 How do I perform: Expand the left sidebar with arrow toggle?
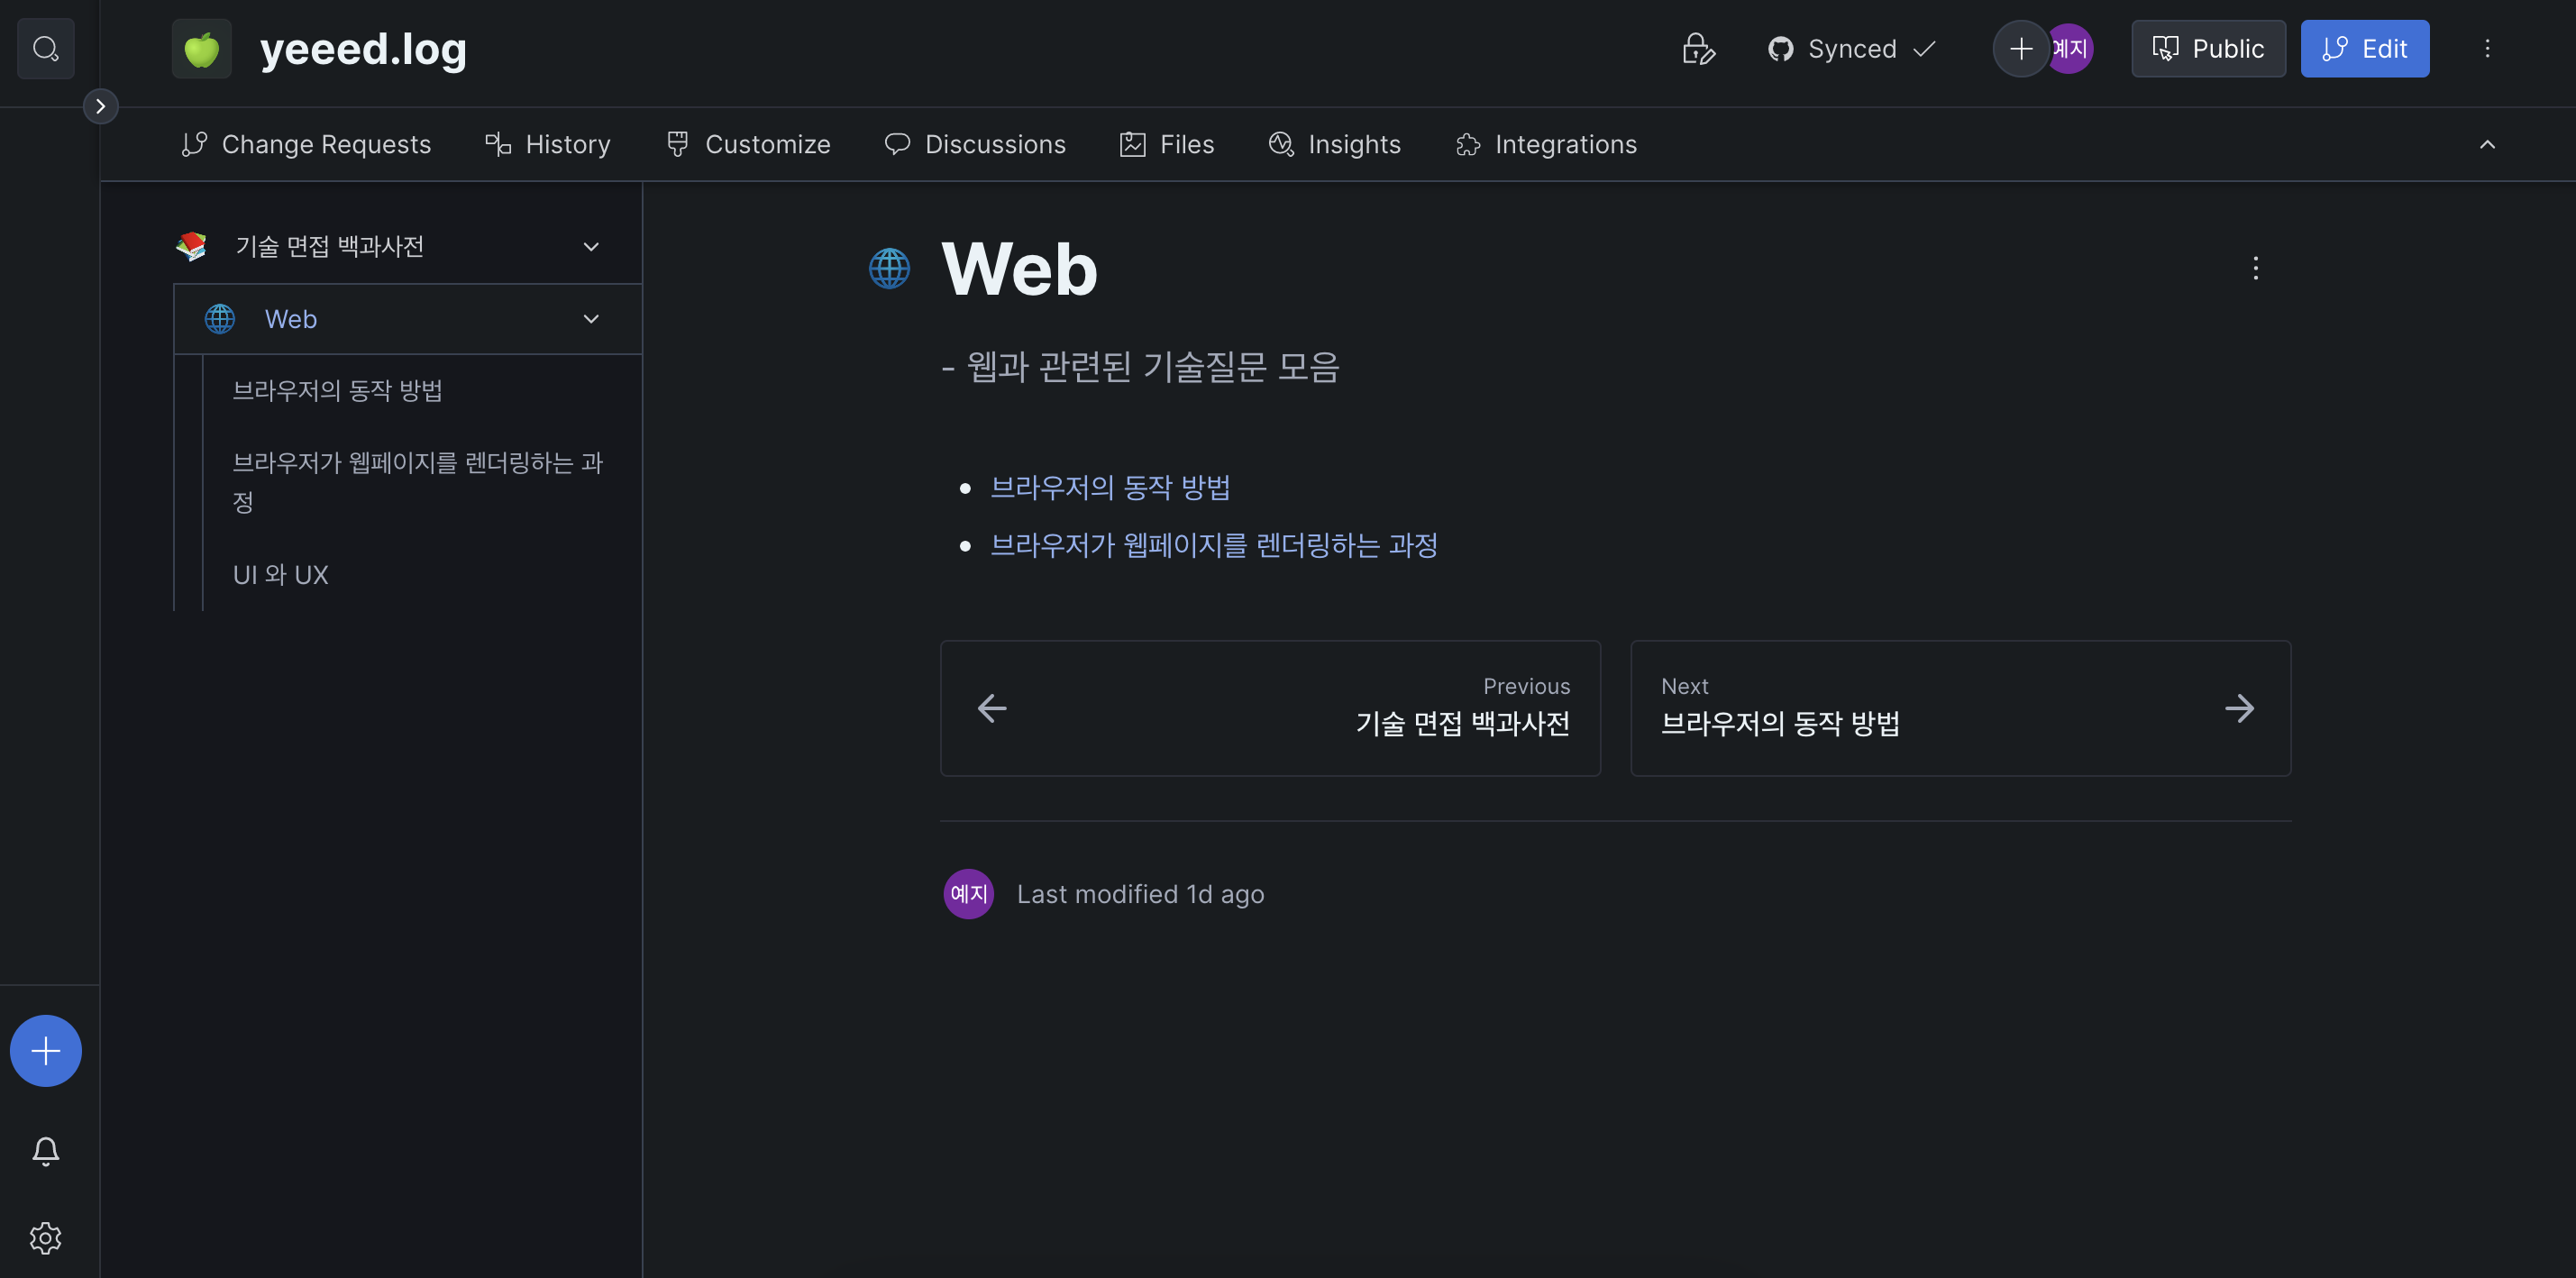(100, 106)
